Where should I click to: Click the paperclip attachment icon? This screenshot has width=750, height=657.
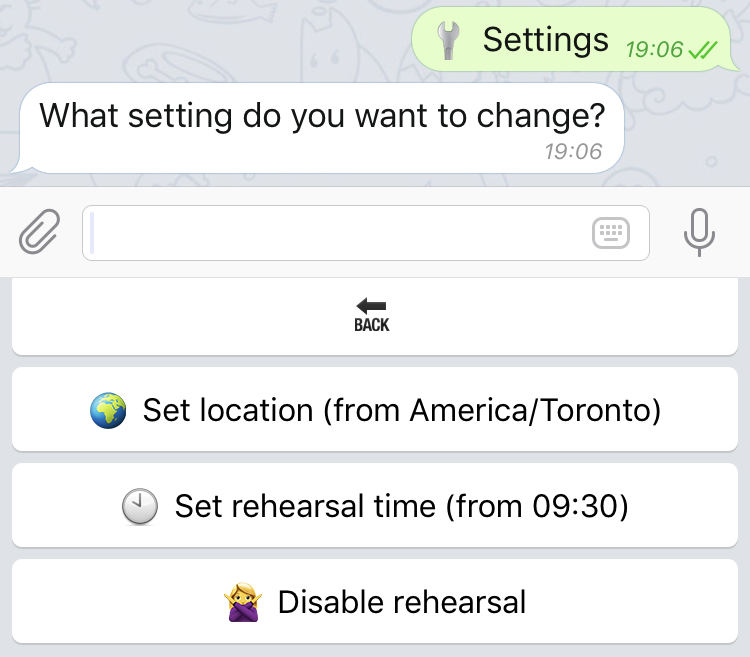[x=40, y=232]
